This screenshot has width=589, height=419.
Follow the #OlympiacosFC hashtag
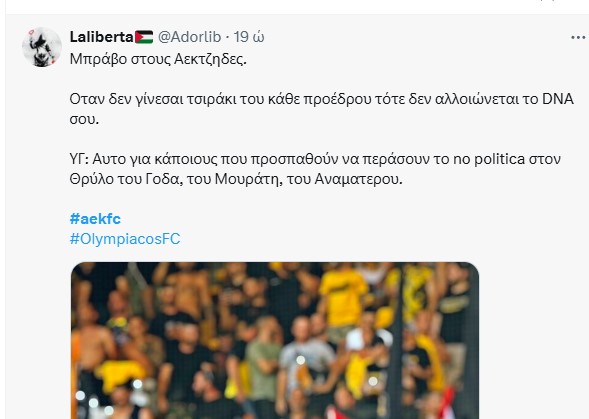coord(125,239)
